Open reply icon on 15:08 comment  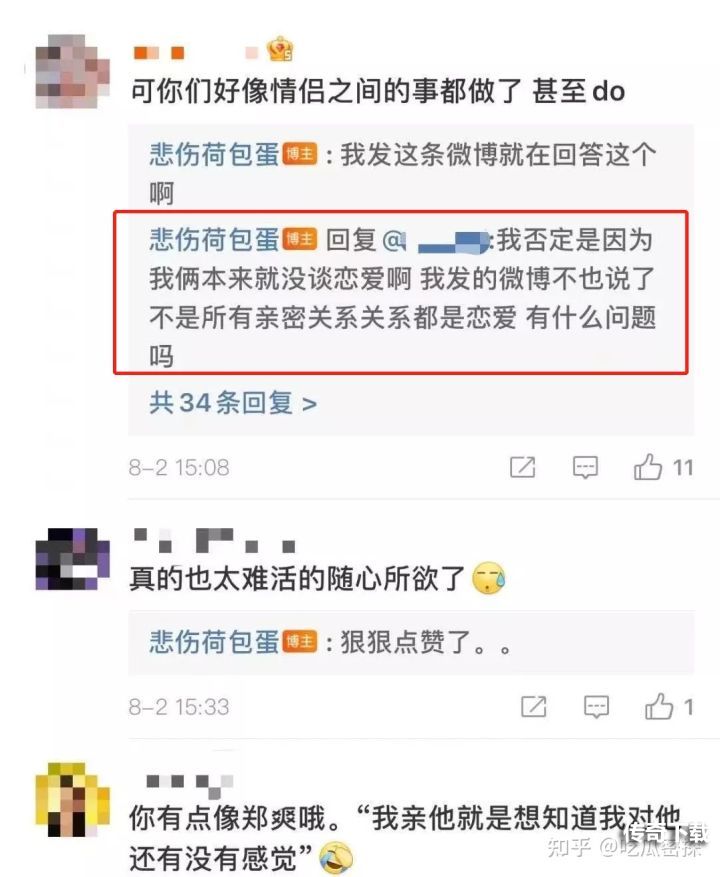(585, 467)
